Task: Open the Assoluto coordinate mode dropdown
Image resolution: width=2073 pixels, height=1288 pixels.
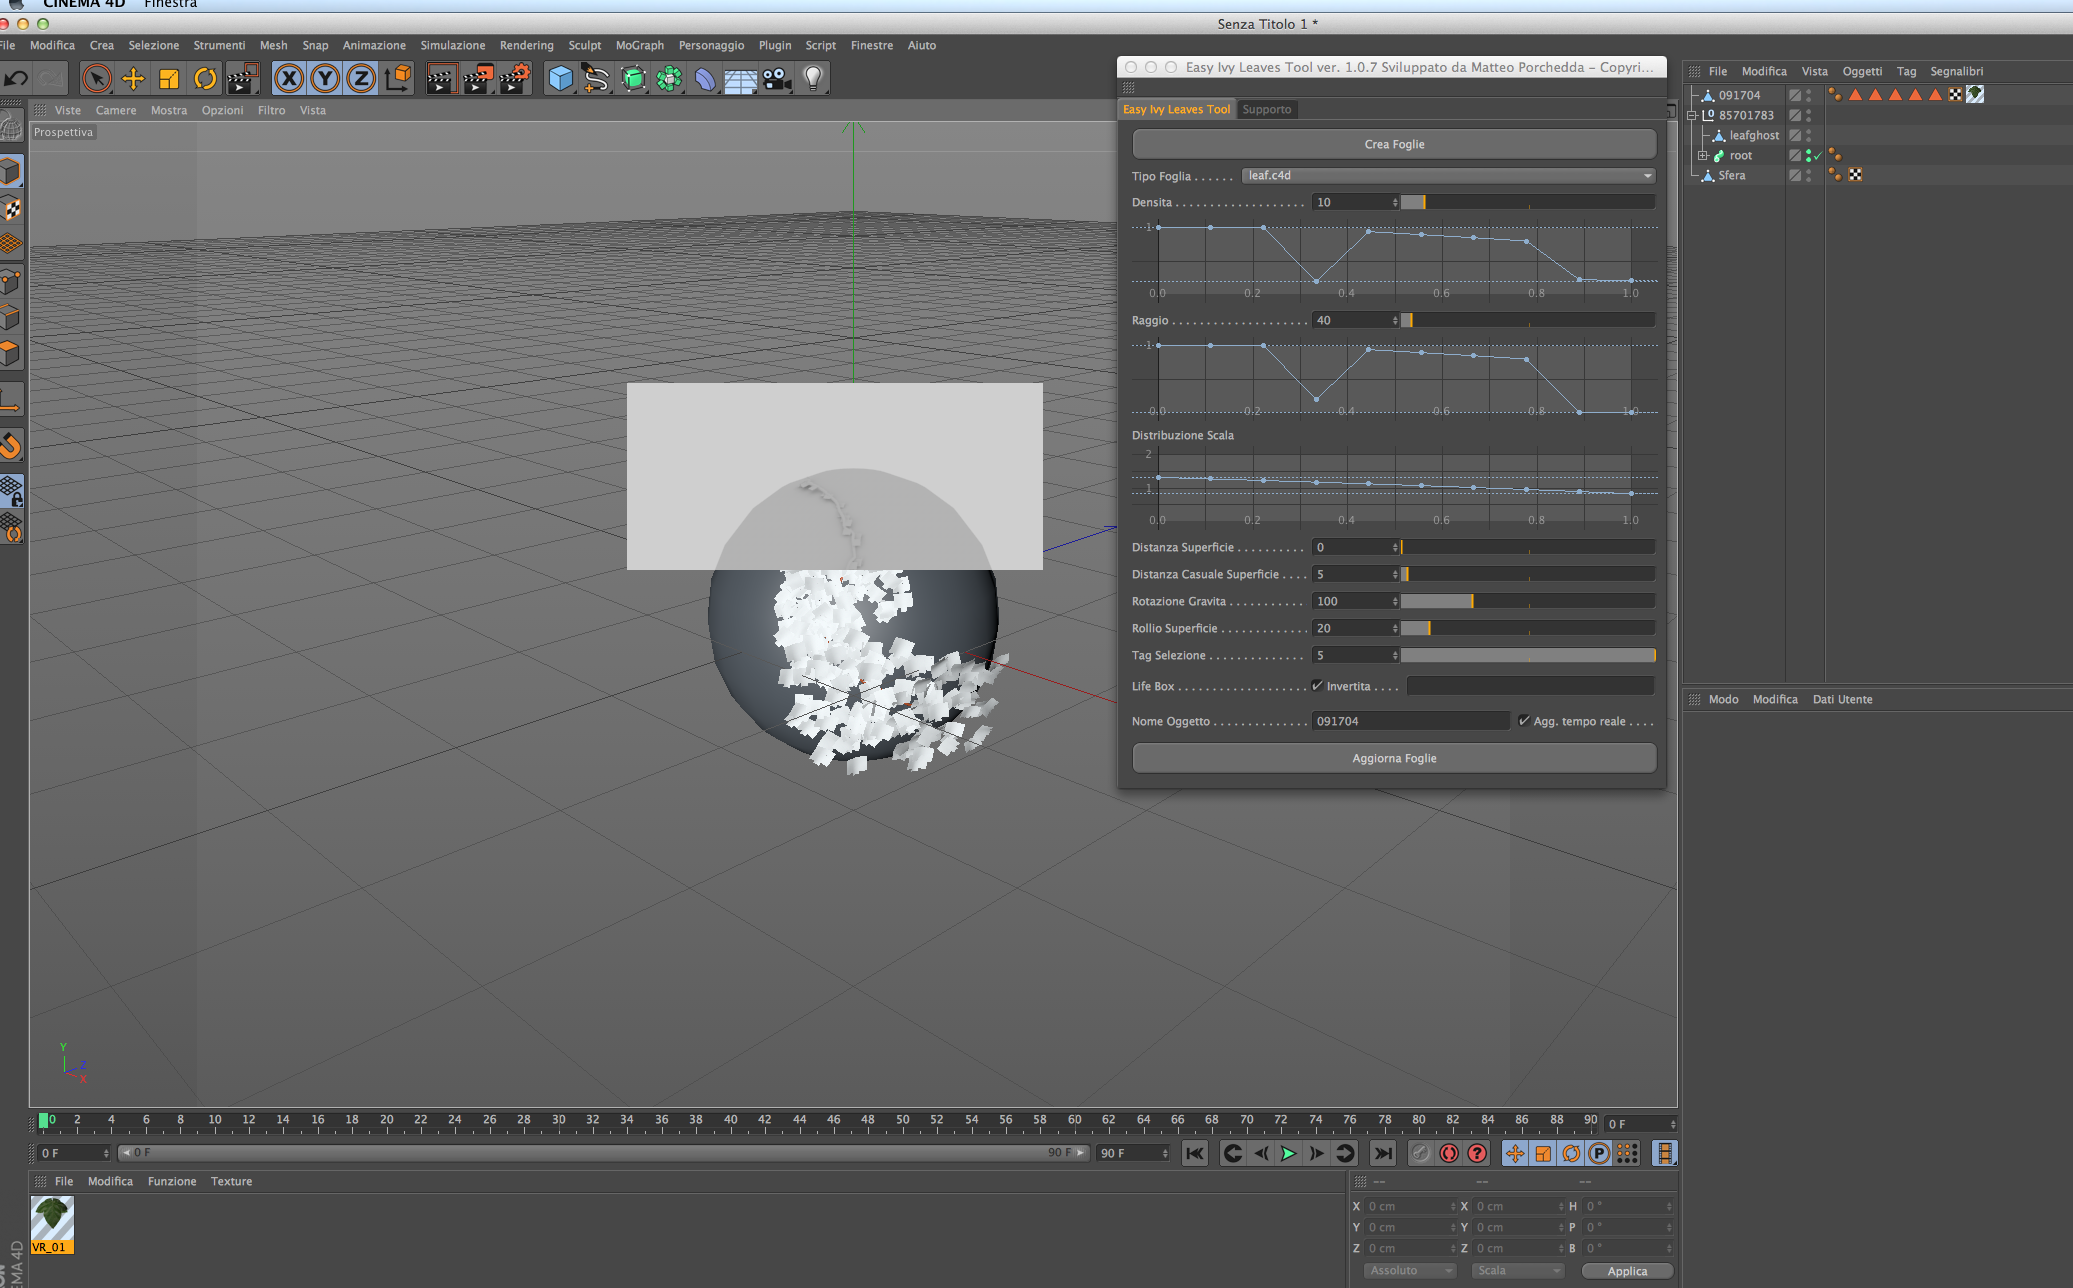Action: 1410,1270
